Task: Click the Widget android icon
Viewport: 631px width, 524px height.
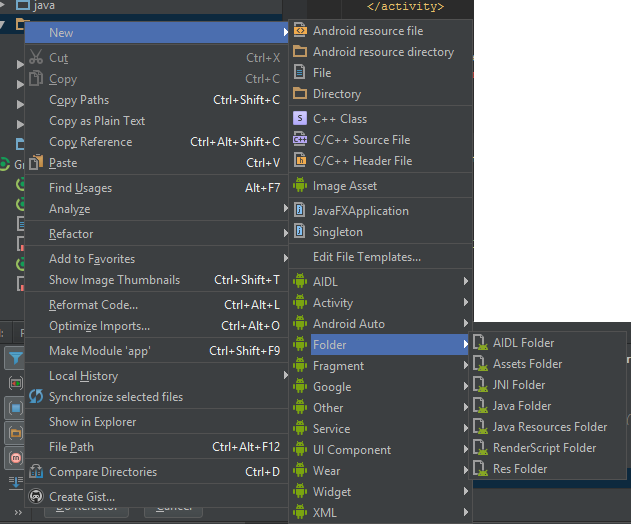Action: pyautogui.click(x=300, y=491)
